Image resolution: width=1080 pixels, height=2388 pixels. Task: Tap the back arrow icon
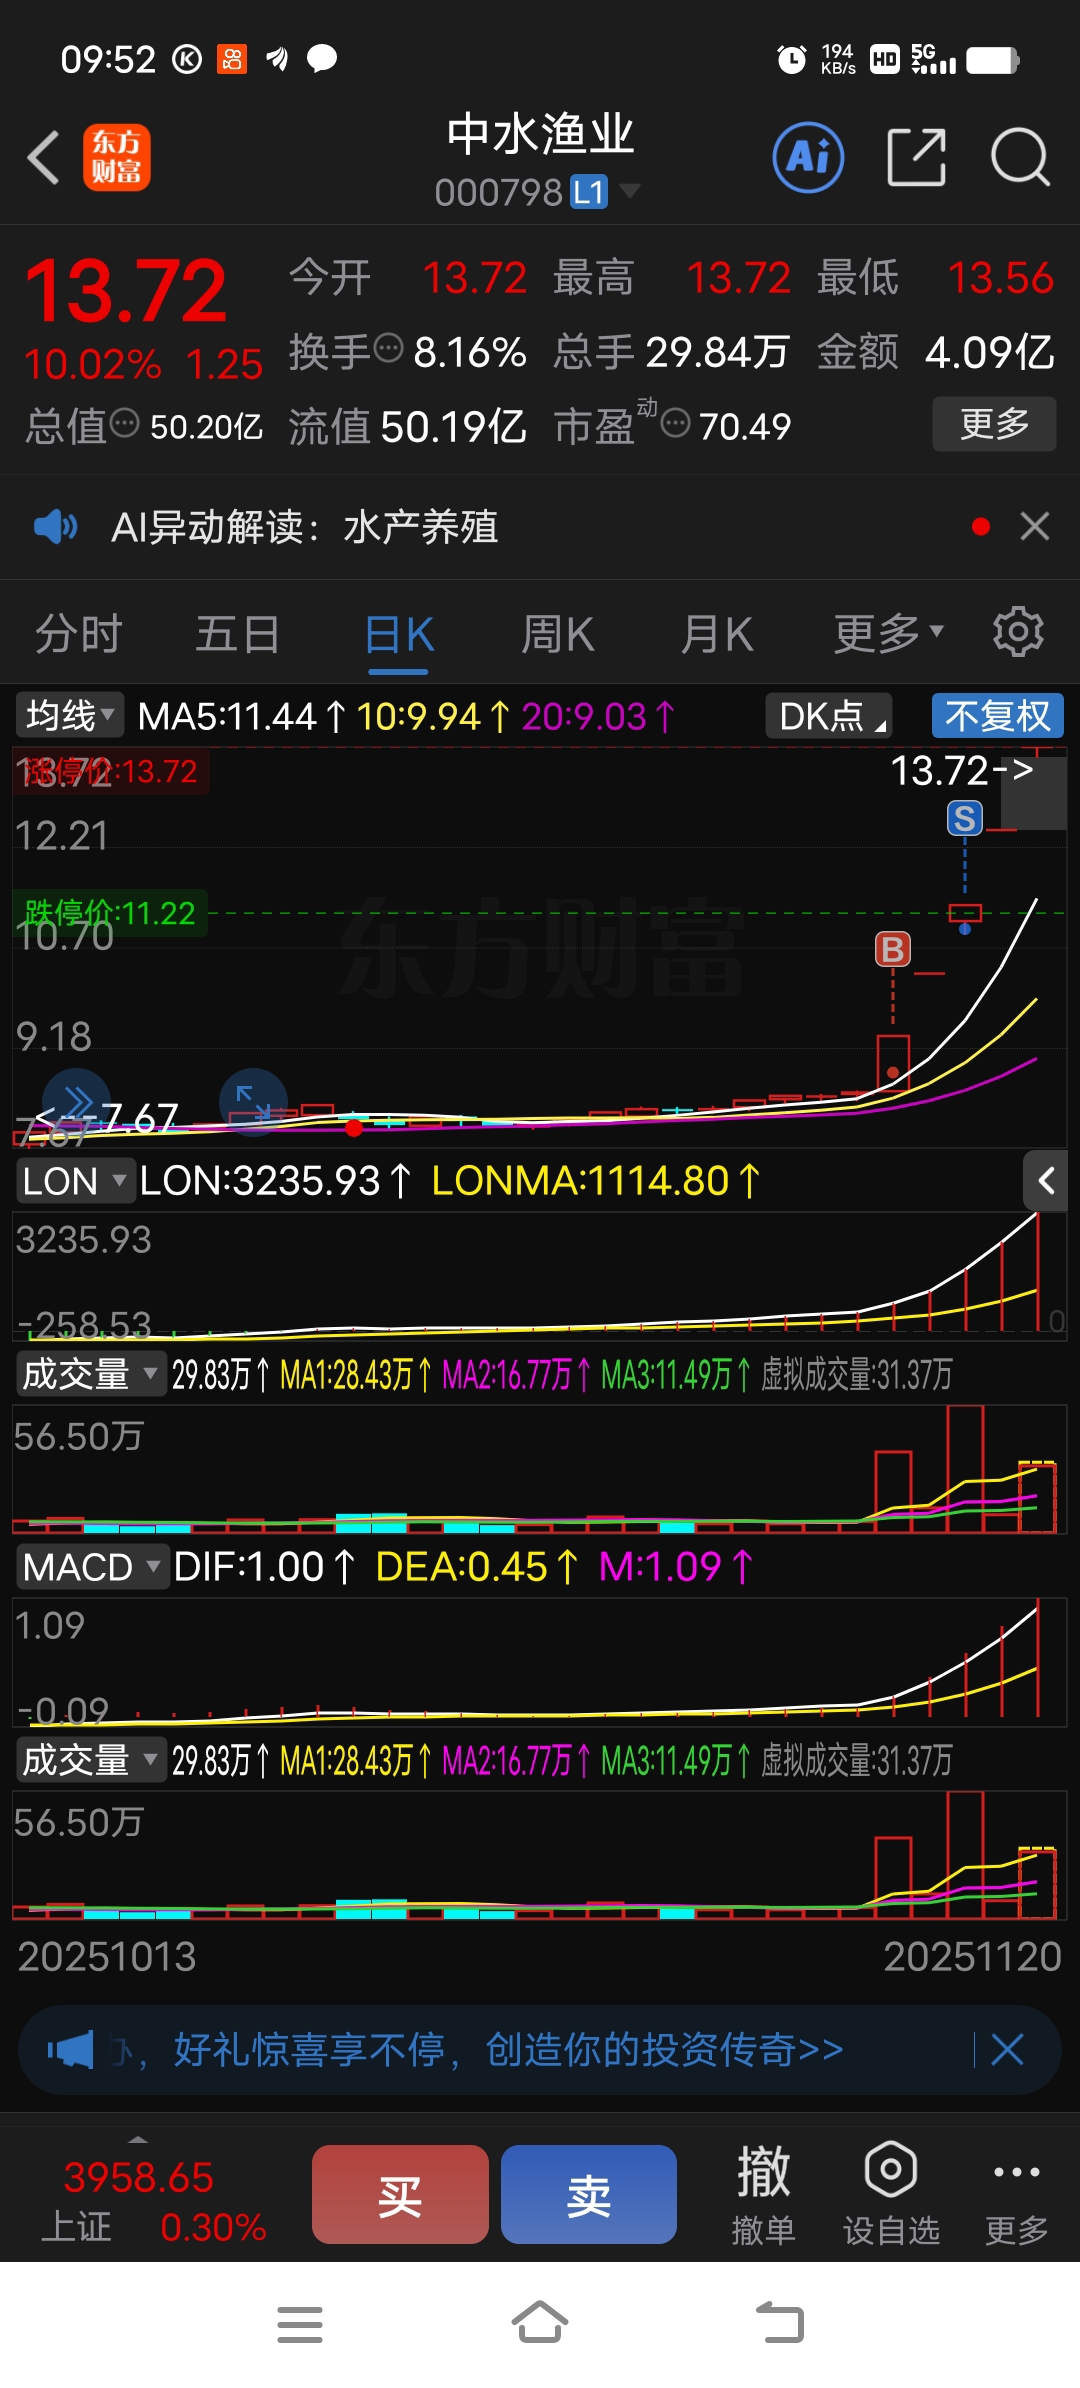pyautogui.click(x=44, y=158)
